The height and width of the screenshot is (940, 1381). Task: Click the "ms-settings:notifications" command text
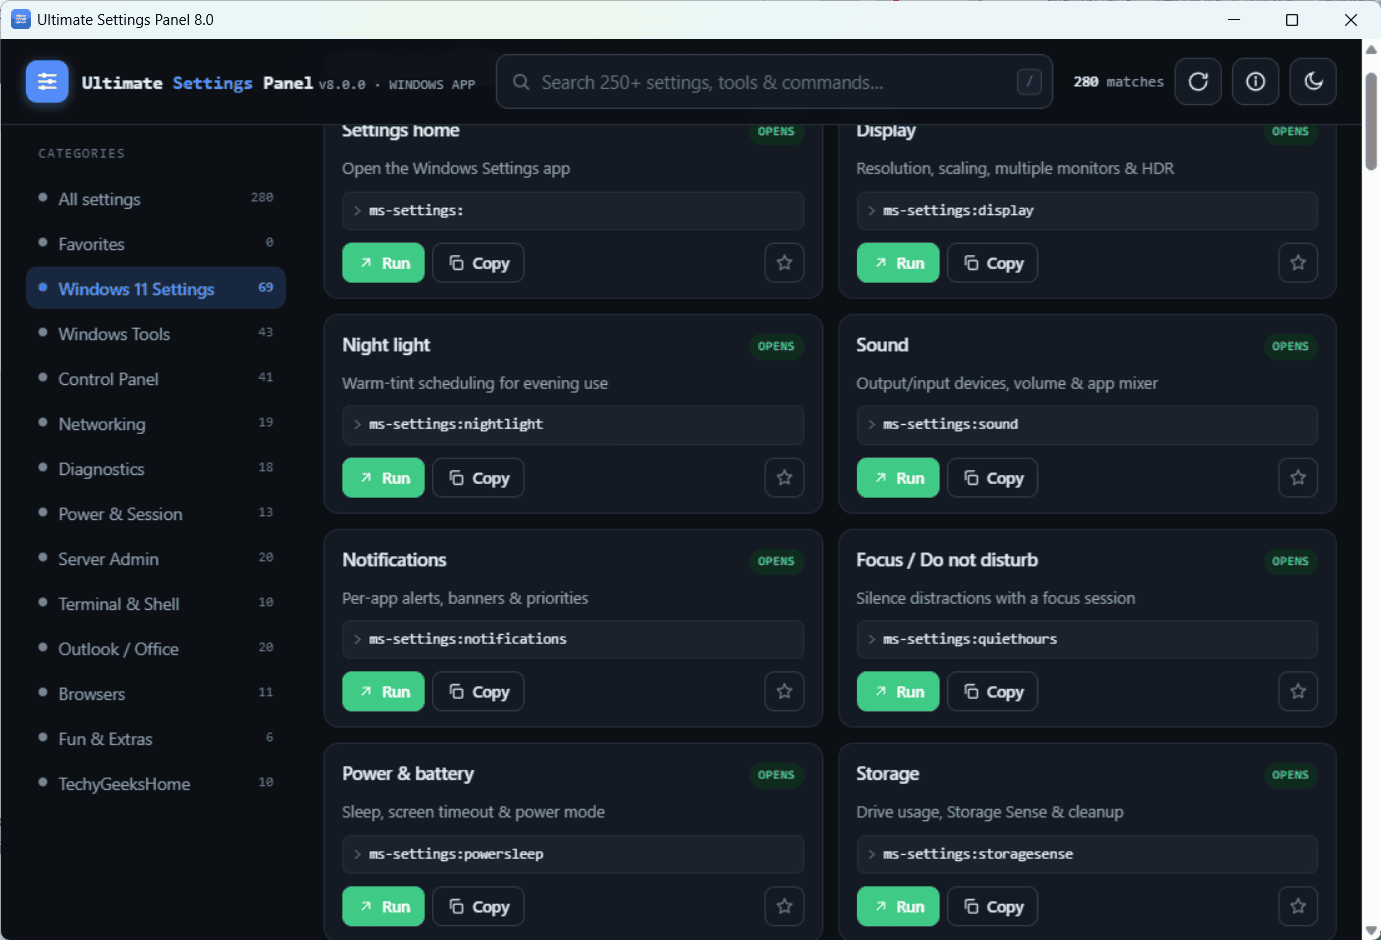point(468,639)
